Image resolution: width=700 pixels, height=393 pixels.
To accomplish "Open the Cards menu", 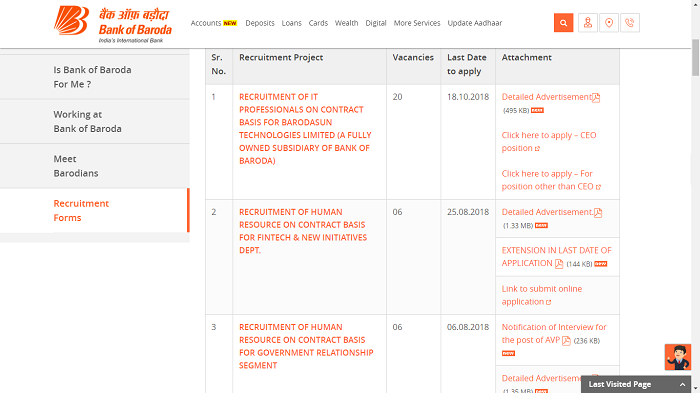I will pos(318,23).
